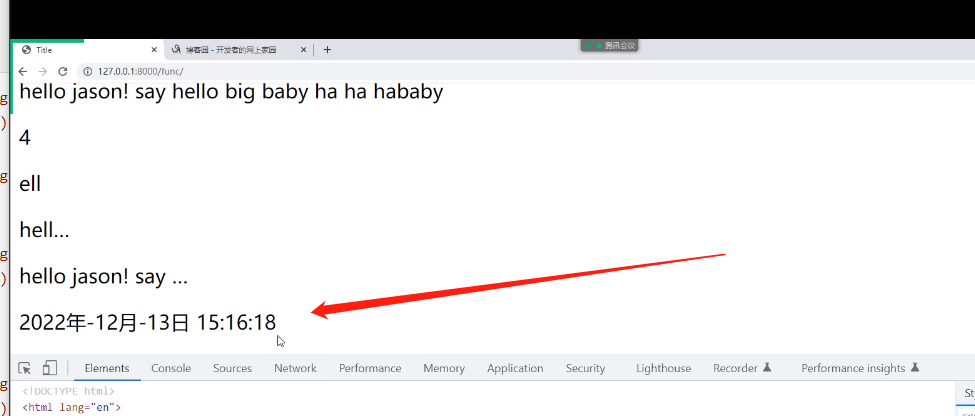This screenshot has height=416, width=975.
Task: Select the Title browser tab
Action: click(88, 50)
